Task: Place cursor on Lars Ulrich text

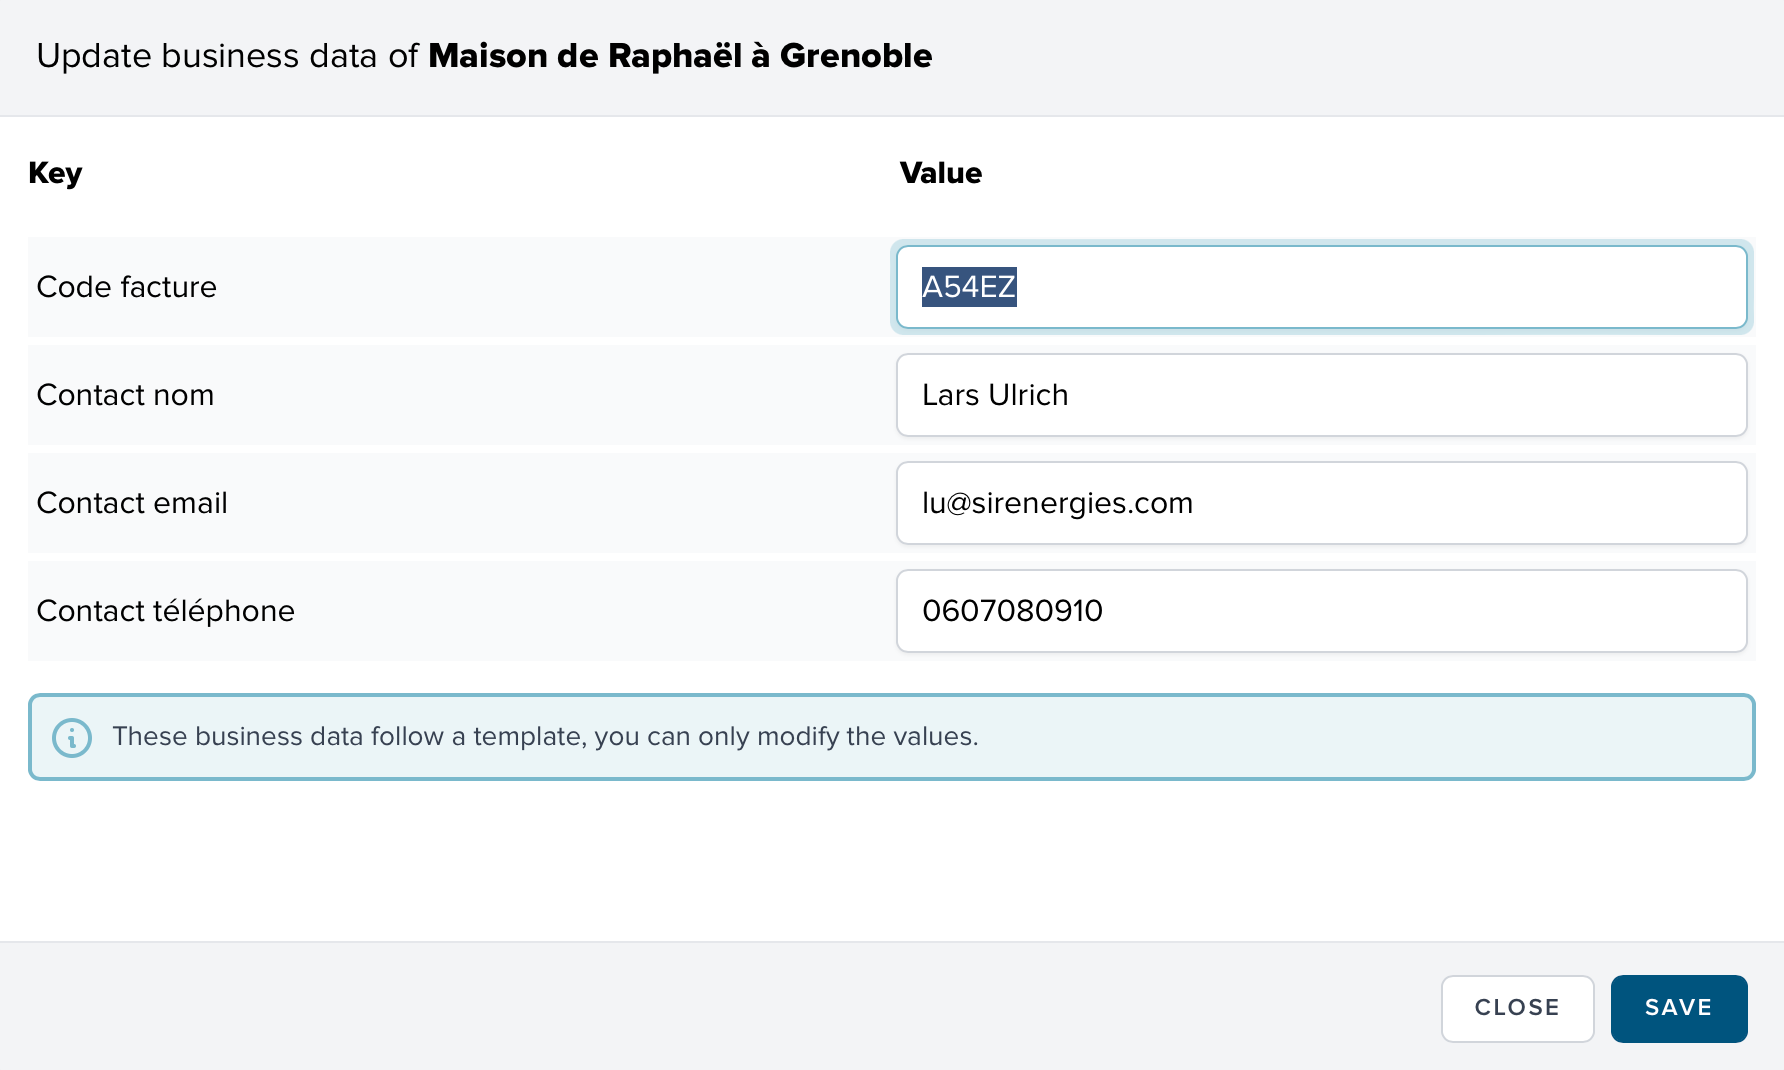Action: [x=995, y=396]
